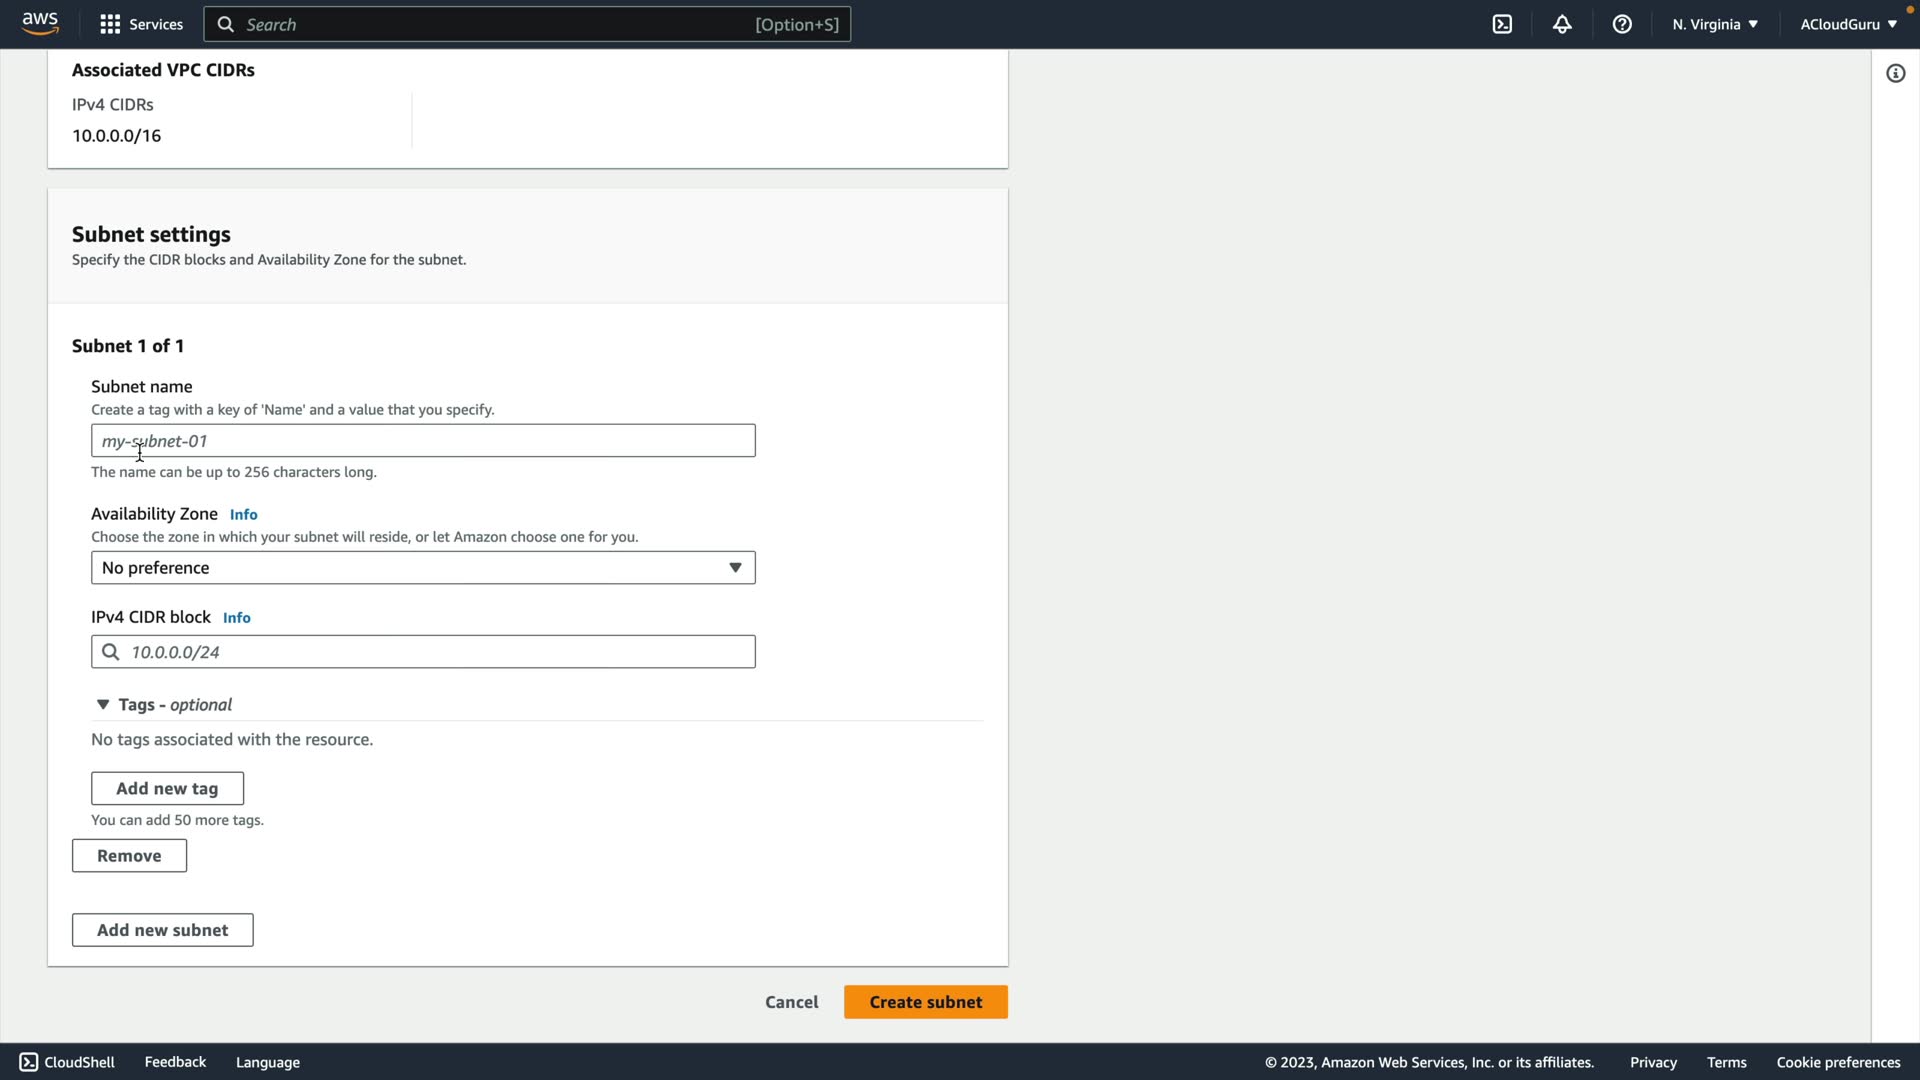This screenshot has height=1080, width=1920.
Task: Click the Subnet name input field
Action: tap(423, 441)
